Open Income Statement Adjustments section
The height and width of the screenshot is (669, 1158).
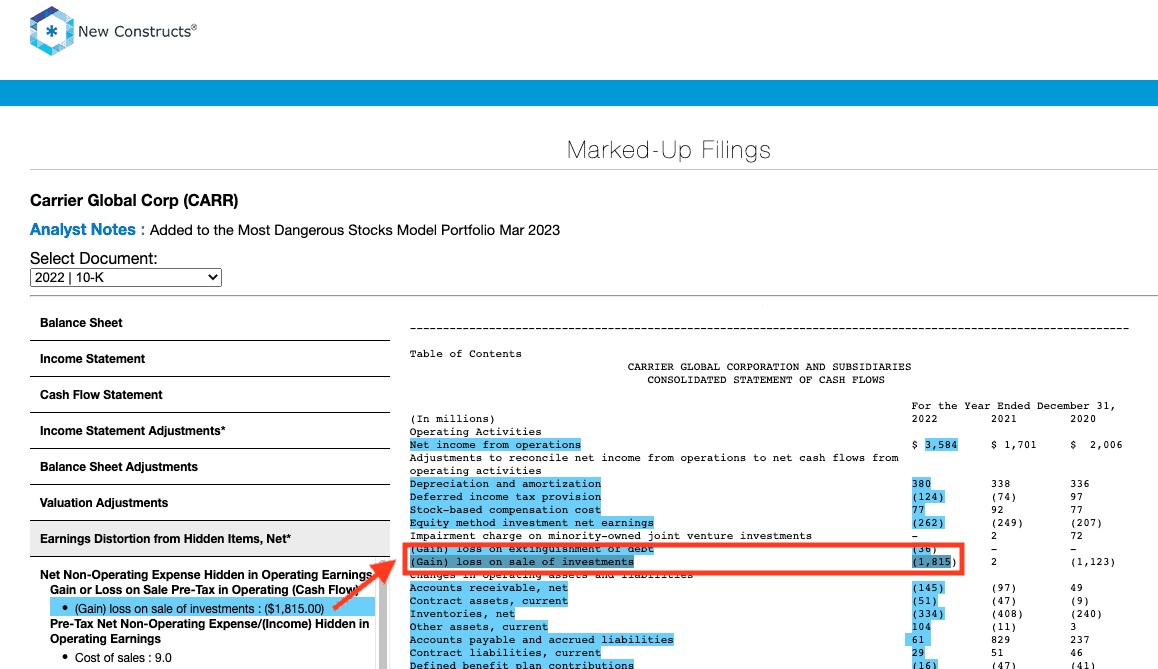pos(210,431)
